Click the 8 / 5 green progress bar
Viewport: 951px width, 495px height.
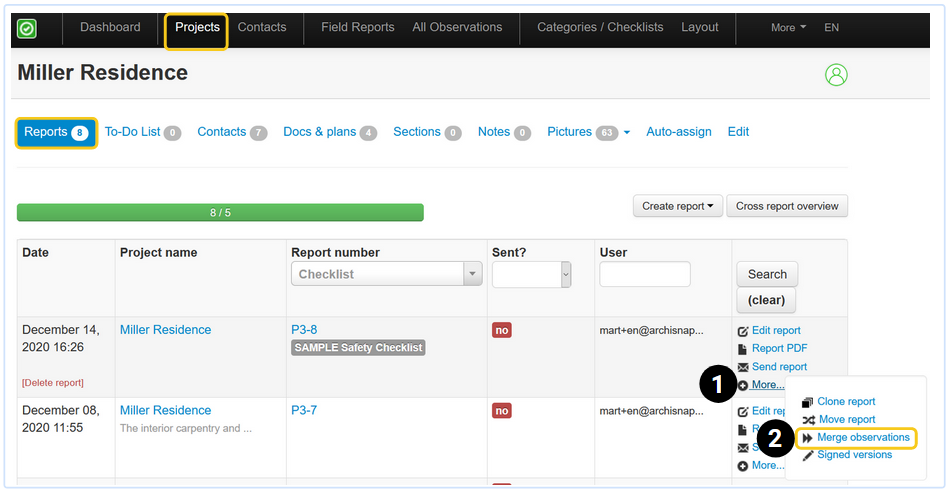(220, 213)
